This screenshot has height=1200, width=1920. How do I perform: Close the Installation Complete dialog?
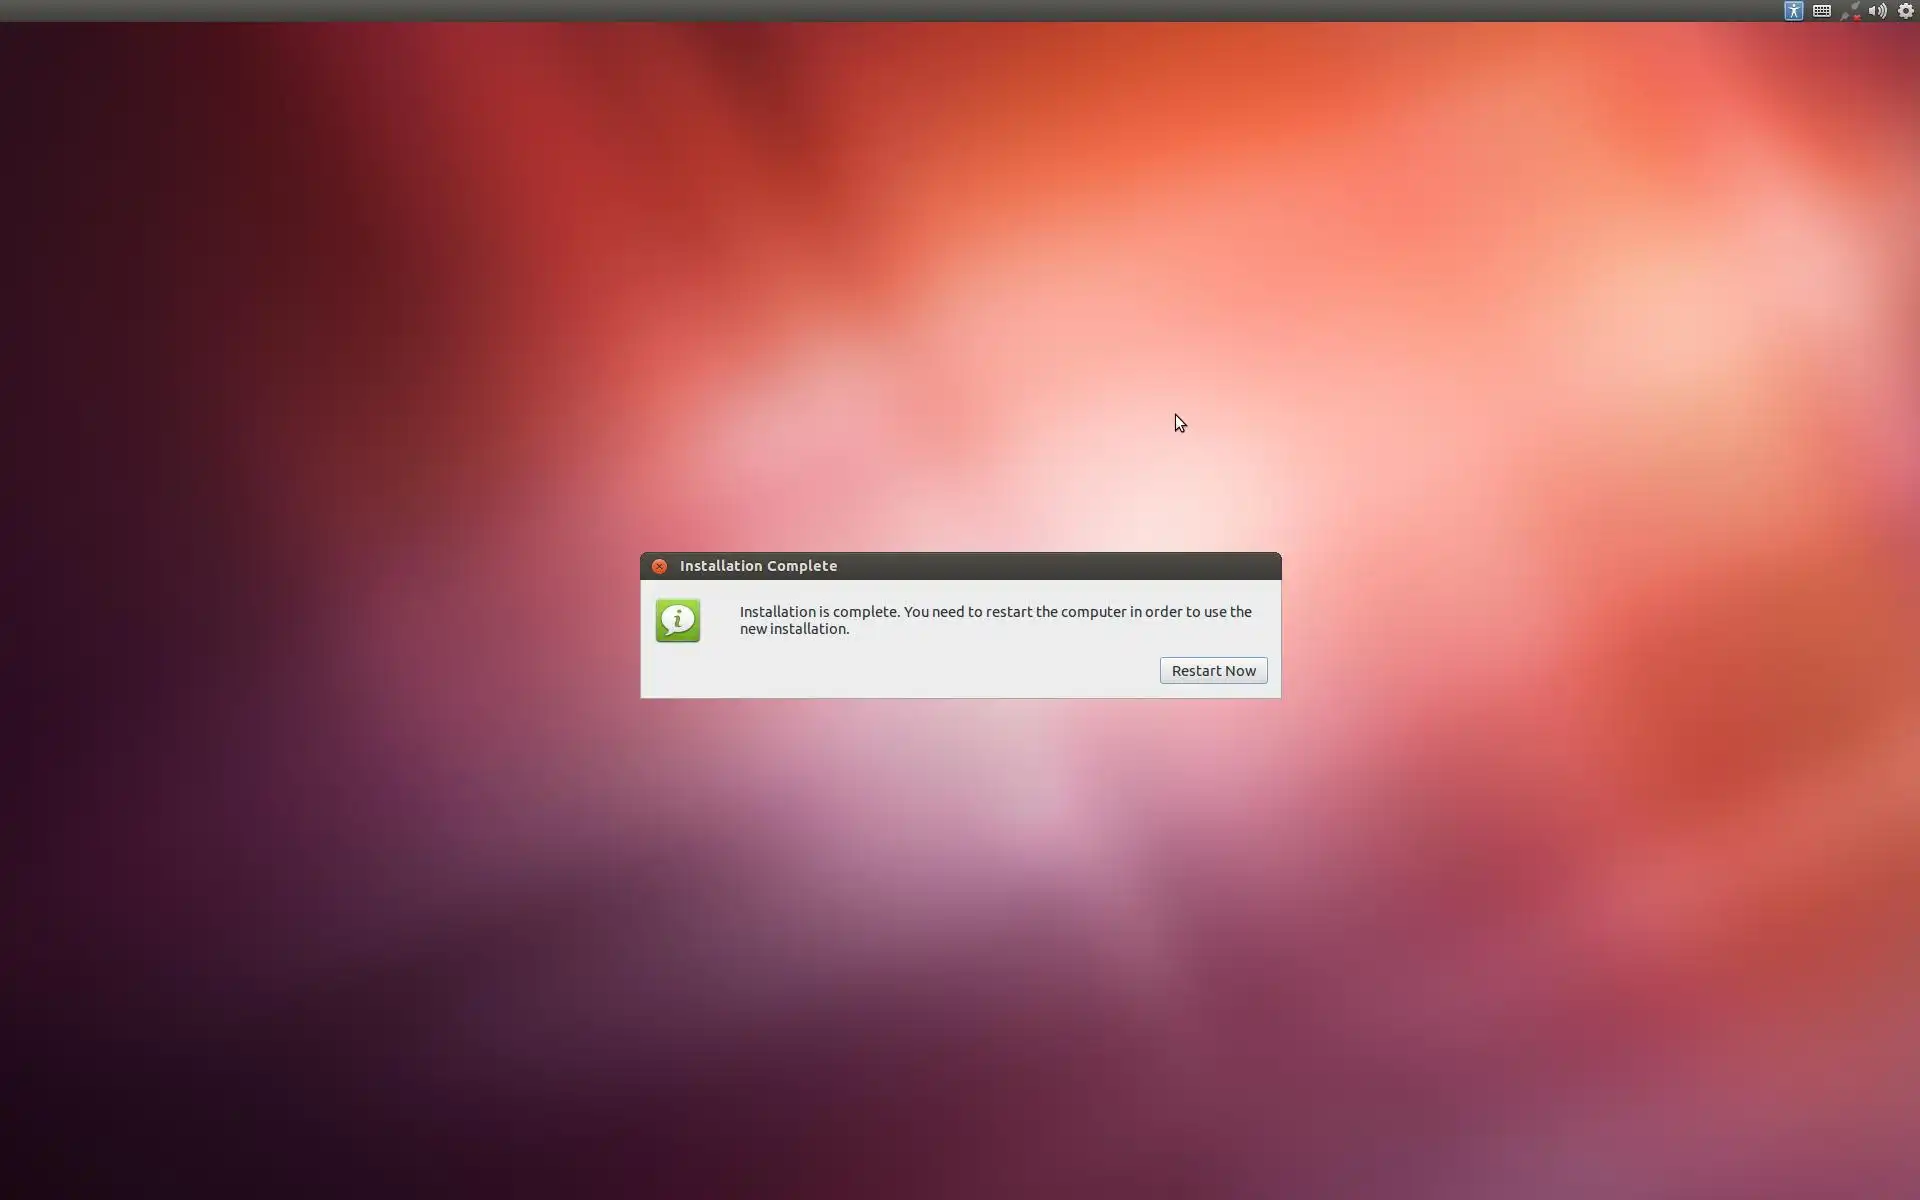point(659,566)
